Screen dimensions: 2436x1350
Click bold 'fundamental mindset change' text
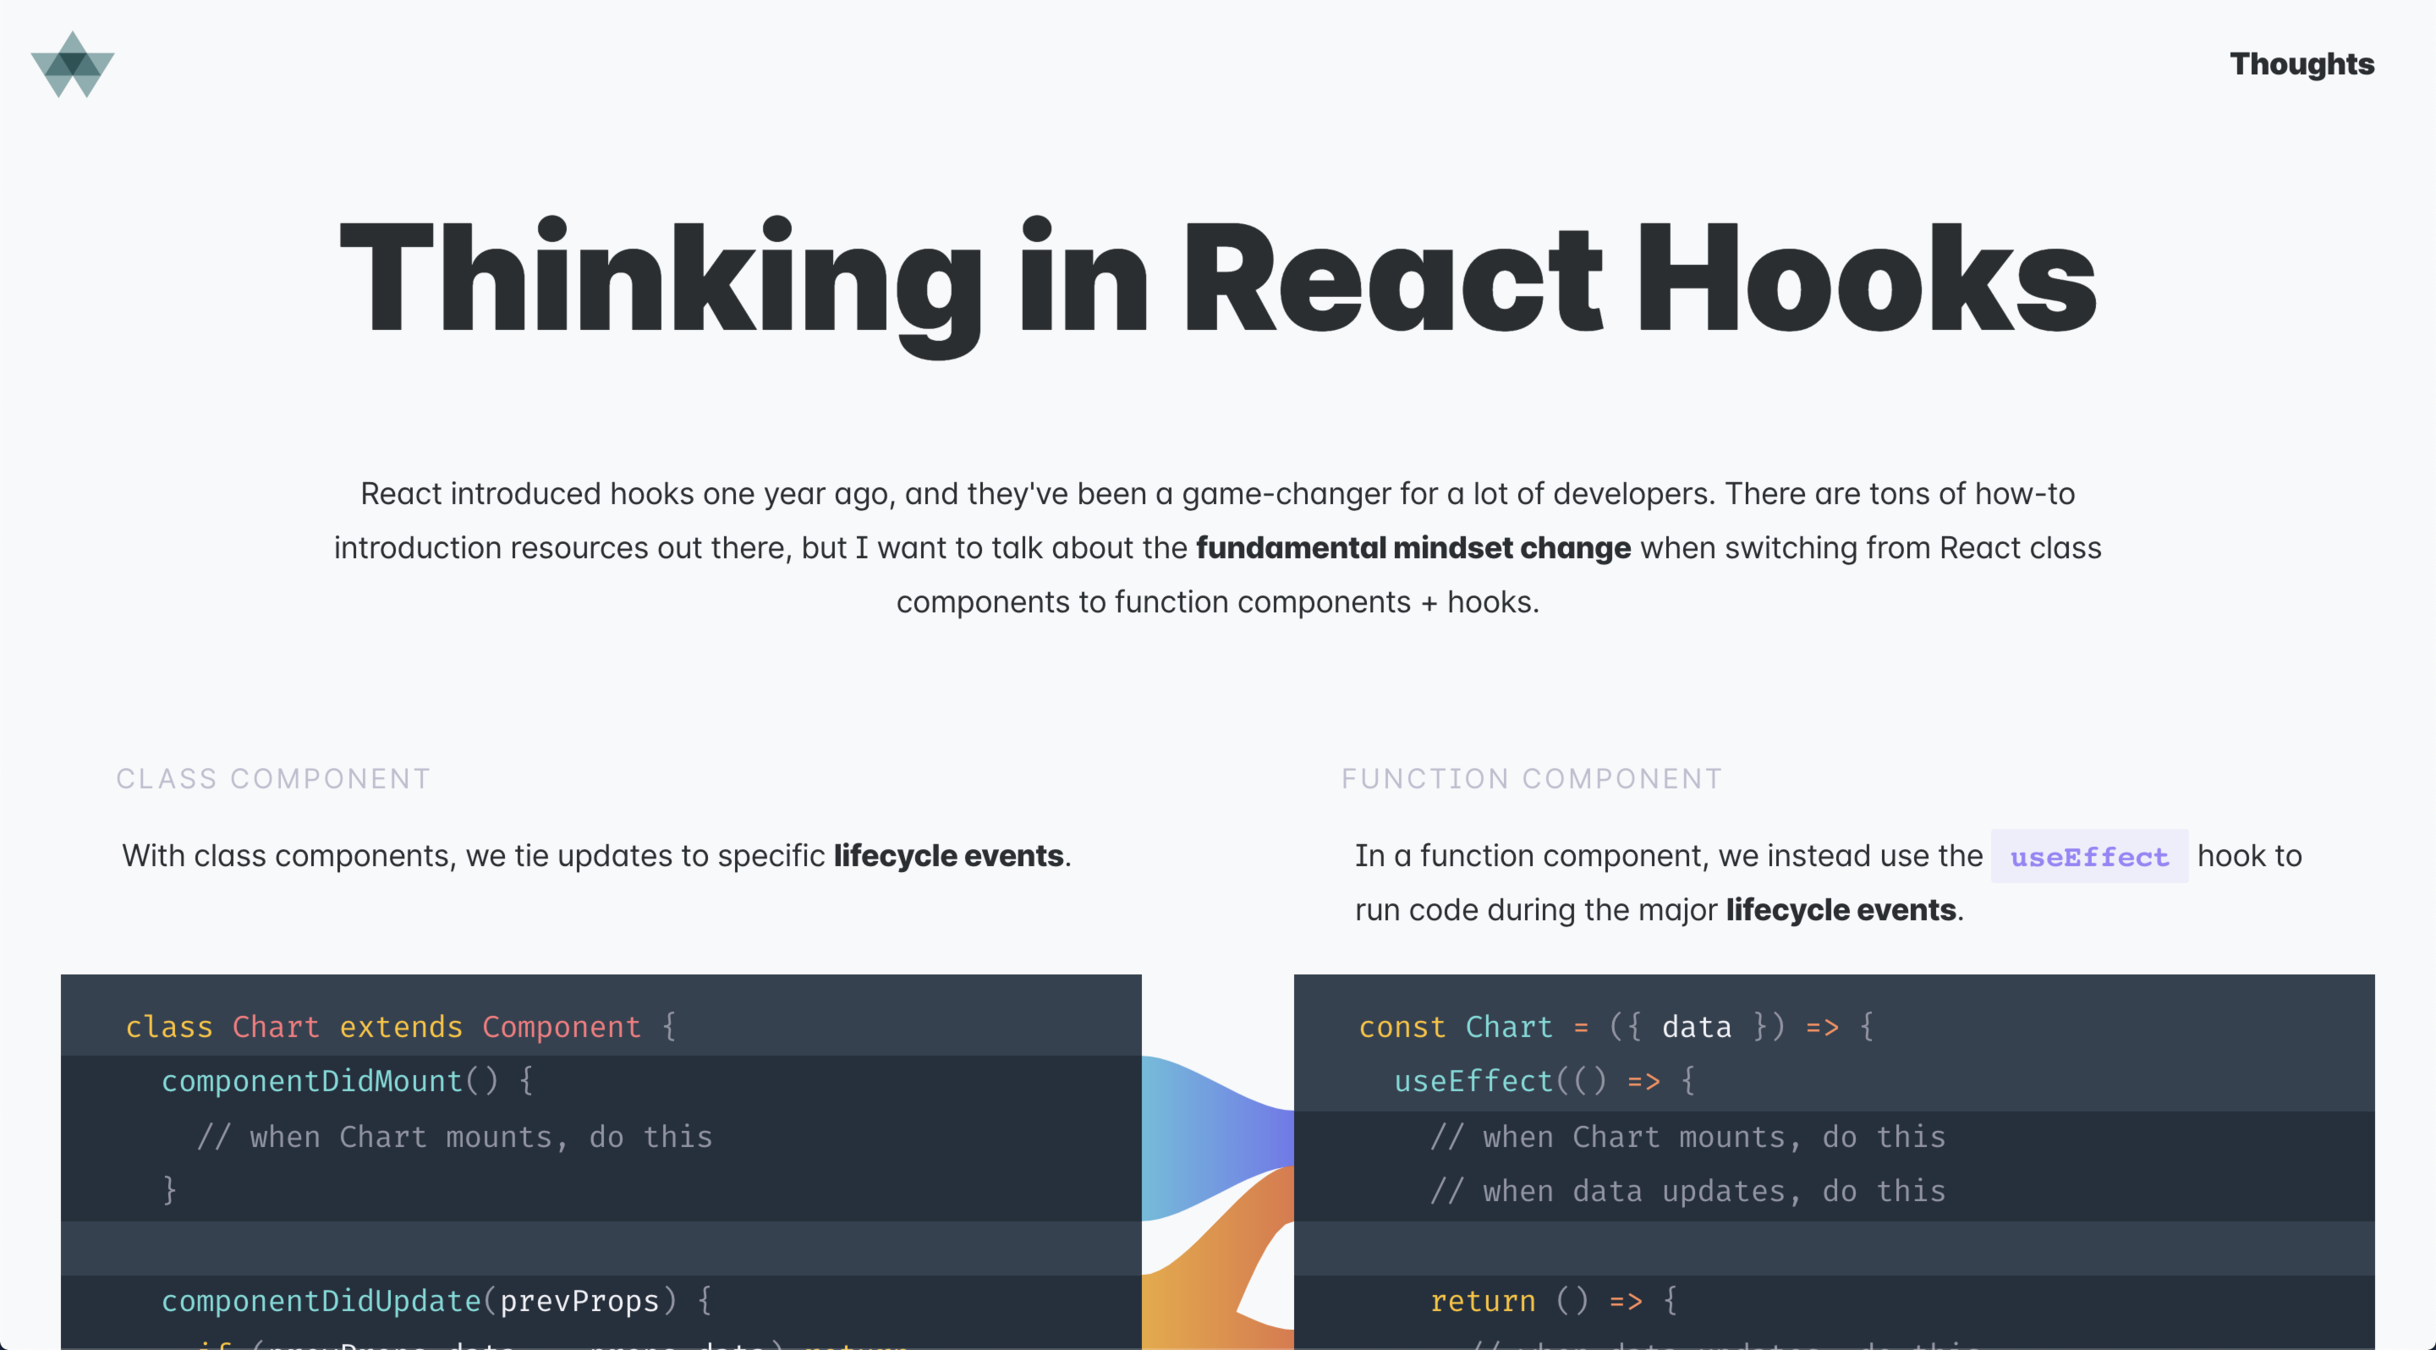tap(1412, 548)
